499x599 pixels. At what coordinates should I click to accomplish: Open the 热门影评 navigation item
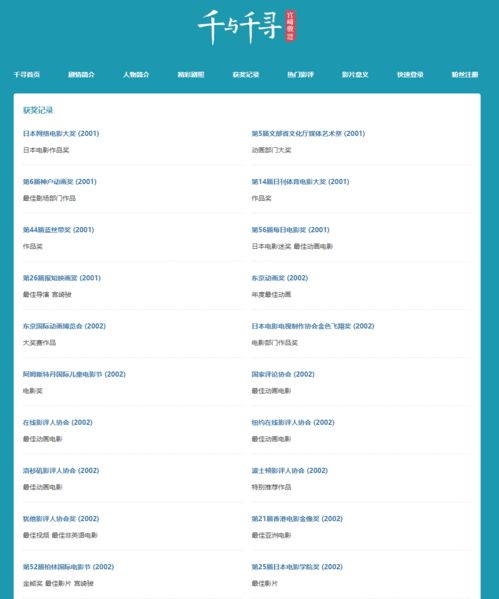click(x=300, y=74)
